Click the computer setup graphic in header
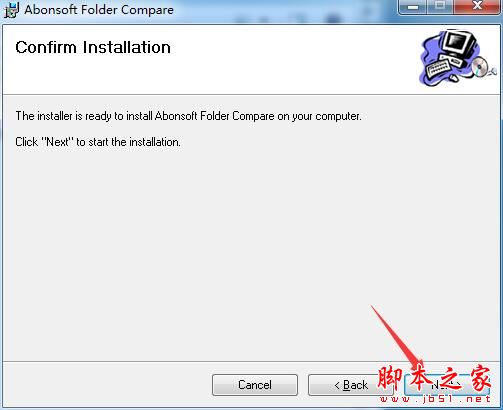This screenshot has height=410, width=503. (457, 58)
